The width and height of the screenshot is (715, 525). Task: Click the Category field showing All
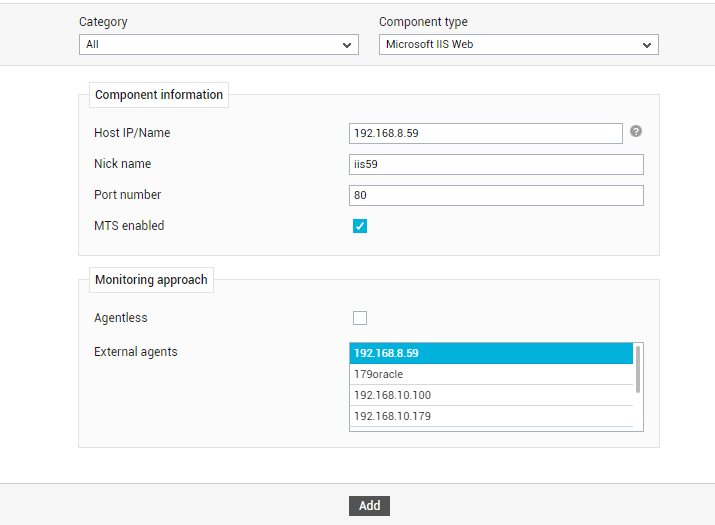point(219,45)
